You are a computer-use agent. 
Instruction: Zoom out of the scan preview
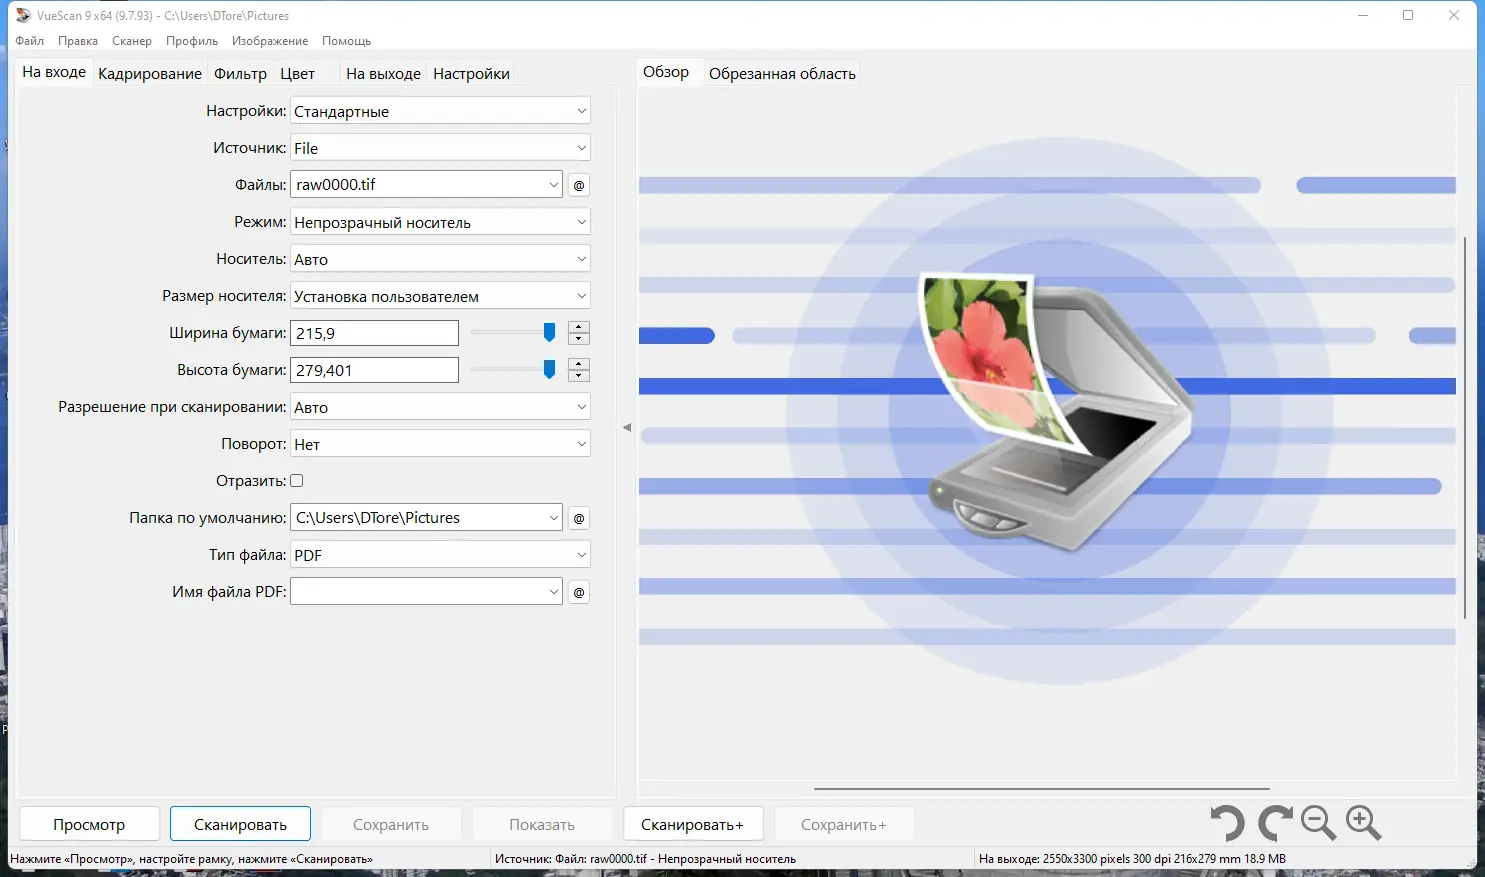tap(1318, 823)
